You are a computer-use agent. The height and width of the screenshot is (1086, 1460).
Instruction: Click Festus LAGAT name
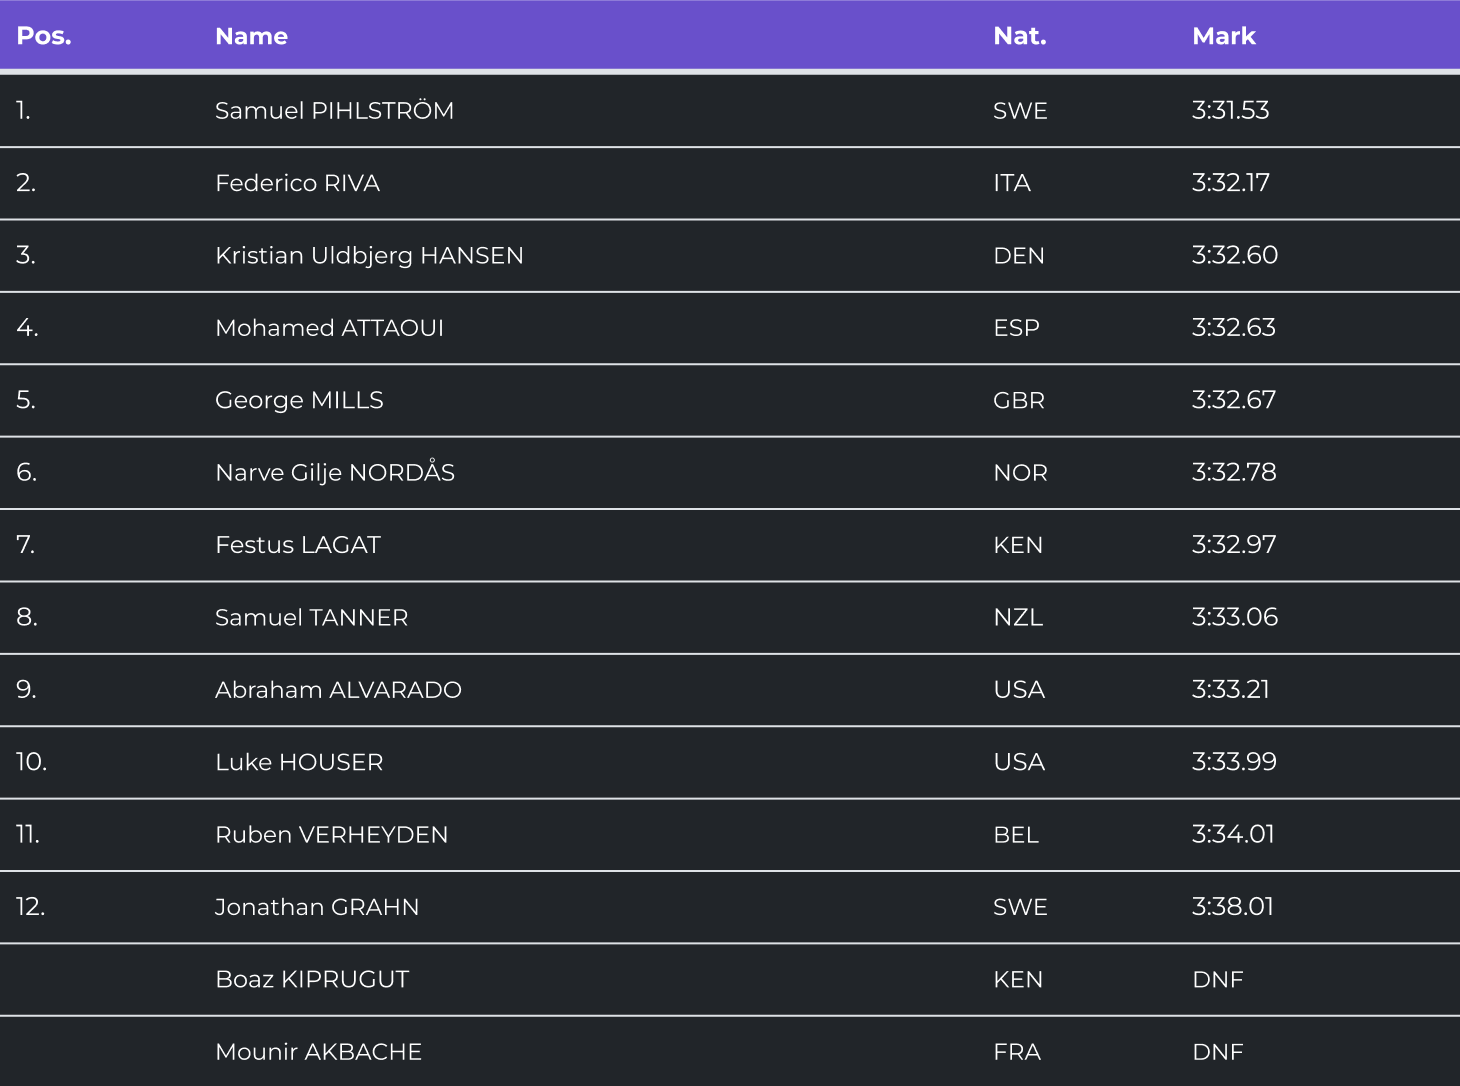(x=298, y=545)
